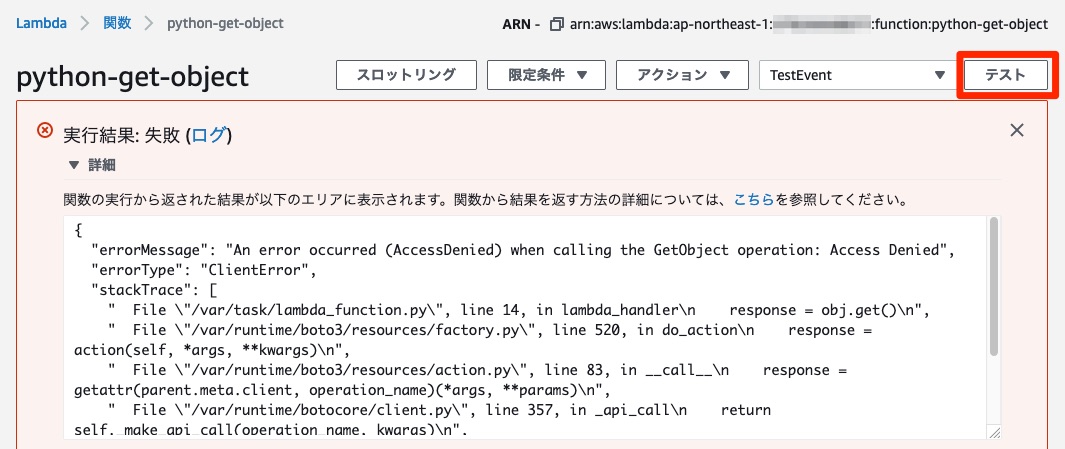Viewport: 1065px width, 449px height.
Task: Click the output area resize handle
Action: 992,432
